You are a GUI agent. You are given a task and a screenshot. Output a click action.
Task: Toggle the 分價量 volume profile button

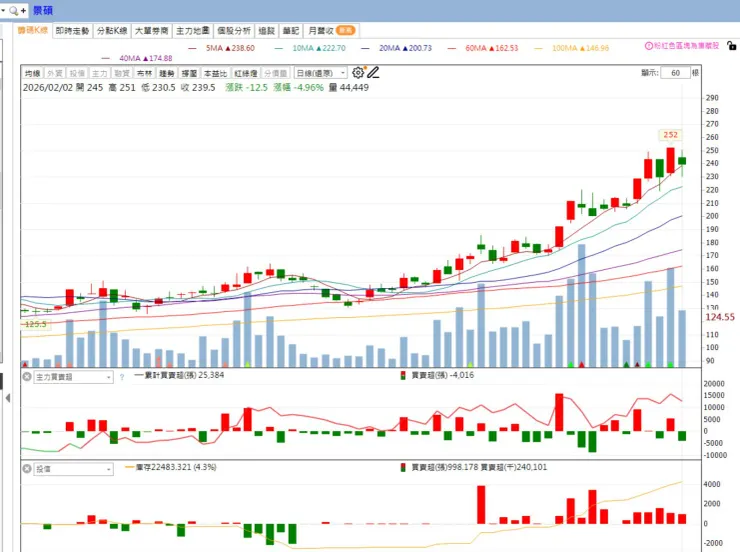[276, 73]
